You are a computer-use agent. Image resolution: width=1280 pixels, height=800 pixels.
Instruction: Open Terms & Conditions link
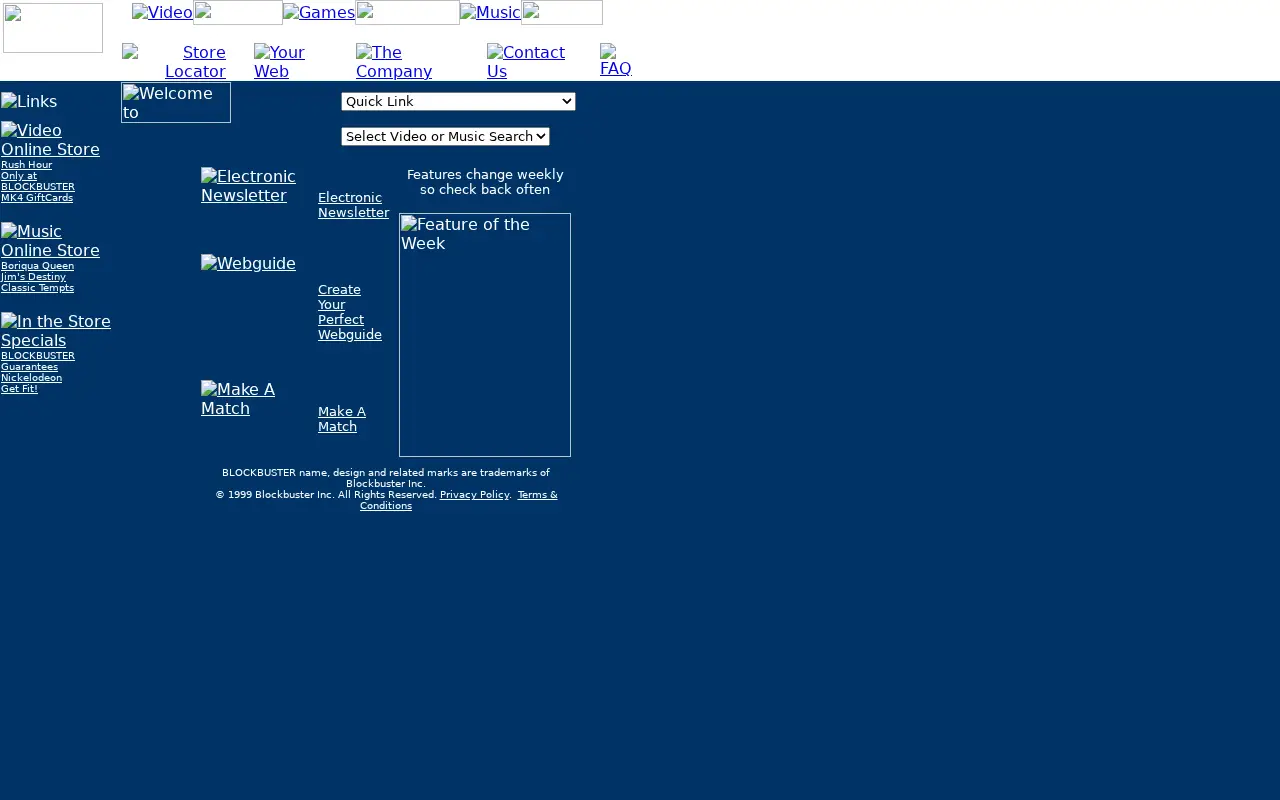click(x=459, y=500)
